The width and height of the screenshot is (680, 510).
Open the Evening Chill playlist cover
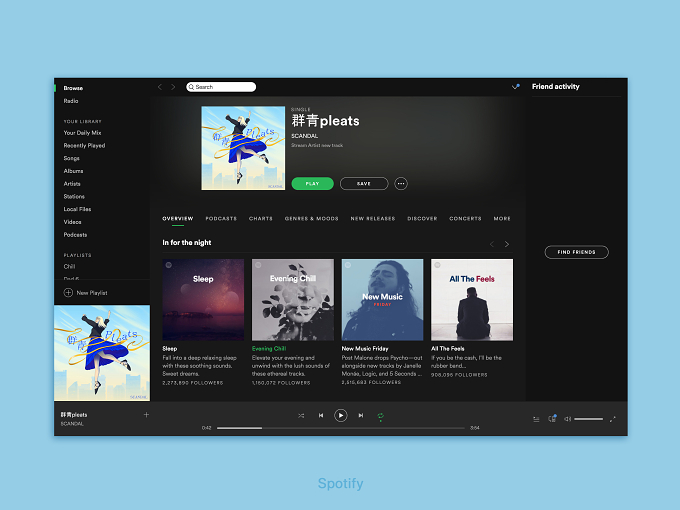(293, 300)
